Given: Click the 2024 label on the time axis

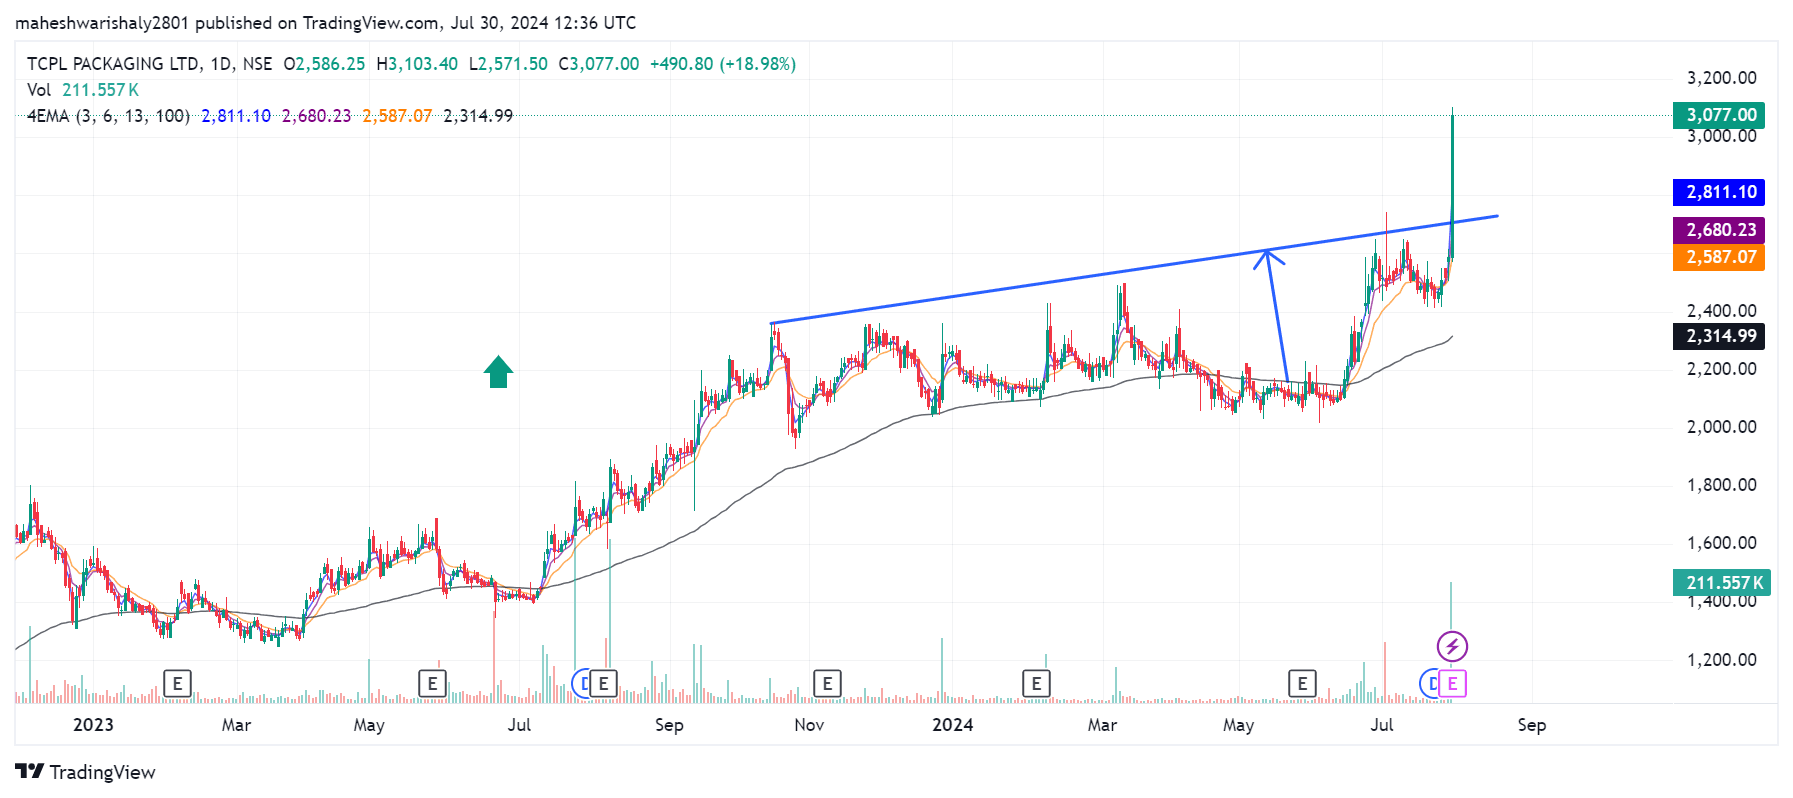Looking at the screenshot, I should point(952,725).
